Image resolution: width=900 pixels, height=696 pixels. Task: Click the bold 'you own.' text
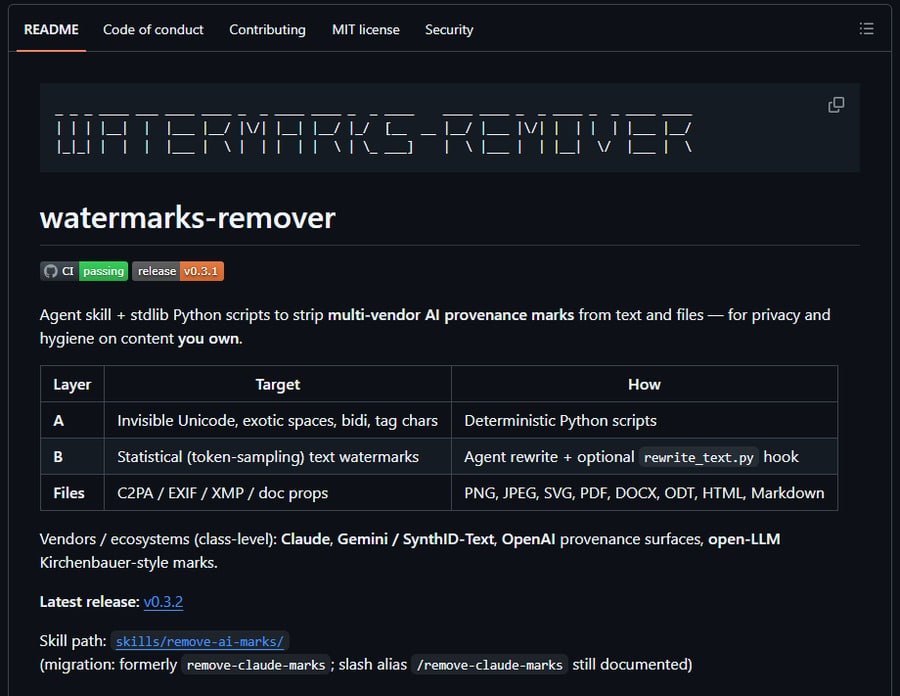[210, 338]
